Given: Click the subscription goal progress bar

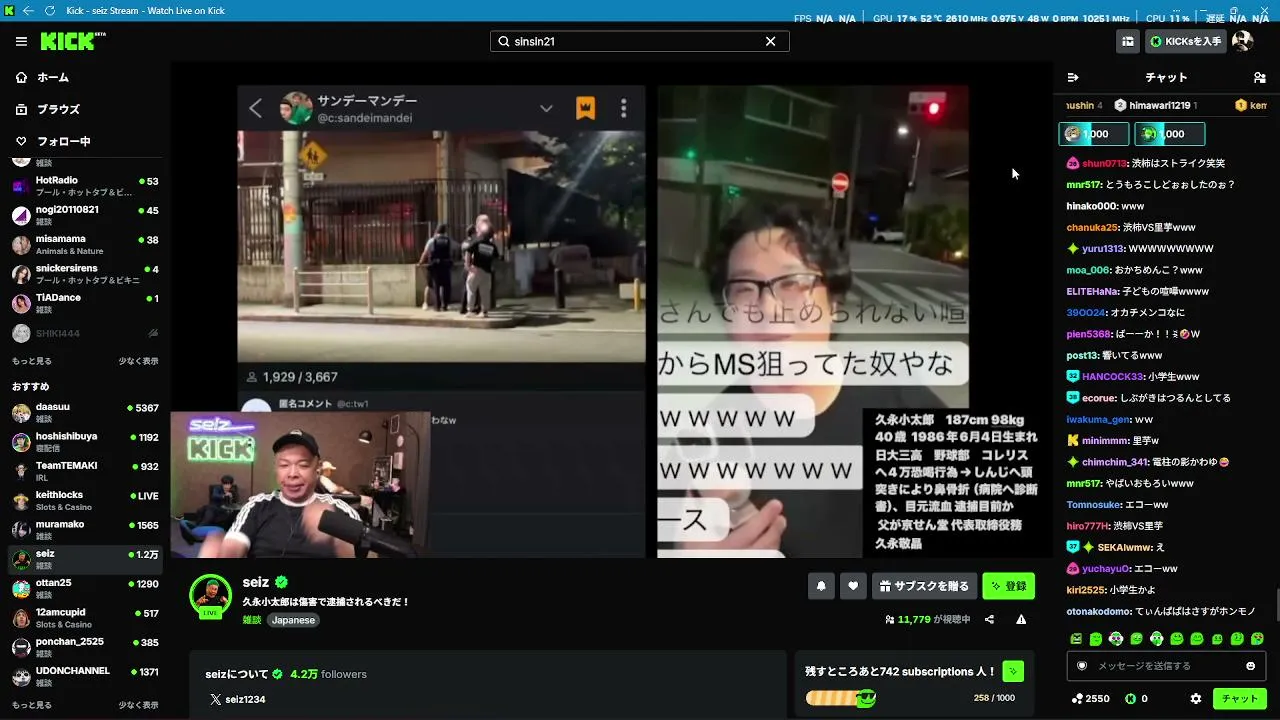Looking at the screenshot, I should [x=840, y=698].
